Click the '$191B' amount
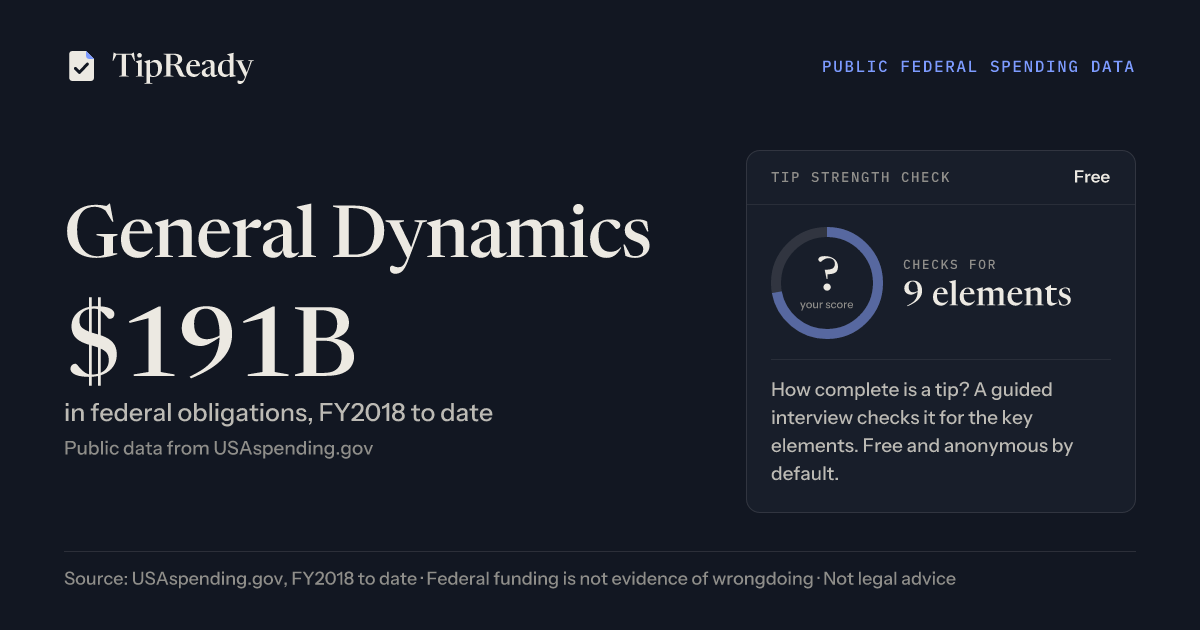This screenshot has width=1200, height=630. pos(210,342)
